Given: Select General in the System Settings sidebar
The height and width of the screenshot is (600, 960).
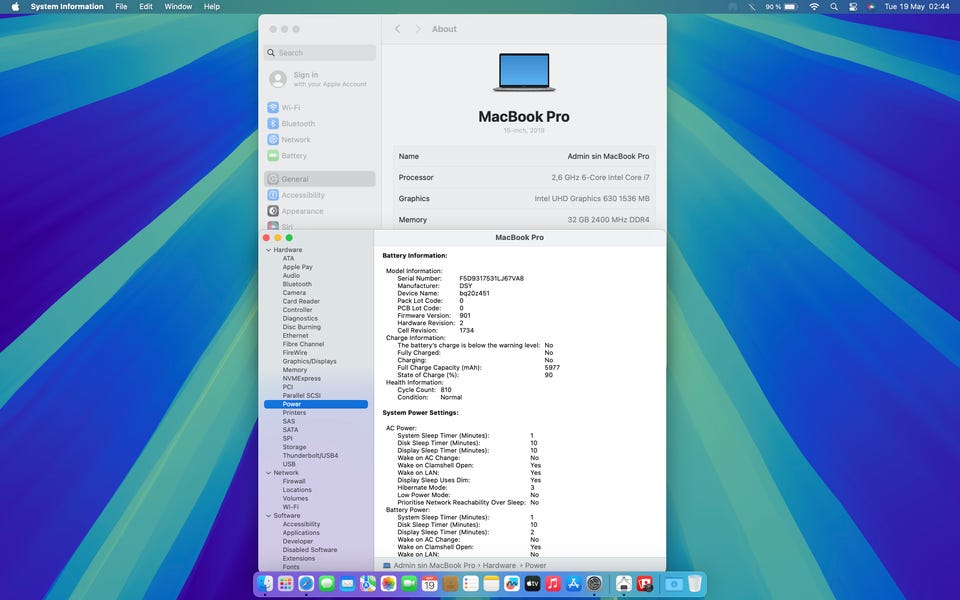Looking at the screenshot, I should 320,179.
